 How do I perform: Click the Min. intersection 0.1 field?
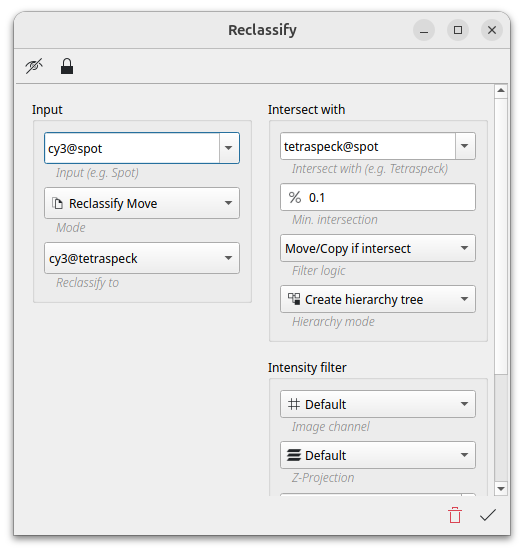point(378,197)
